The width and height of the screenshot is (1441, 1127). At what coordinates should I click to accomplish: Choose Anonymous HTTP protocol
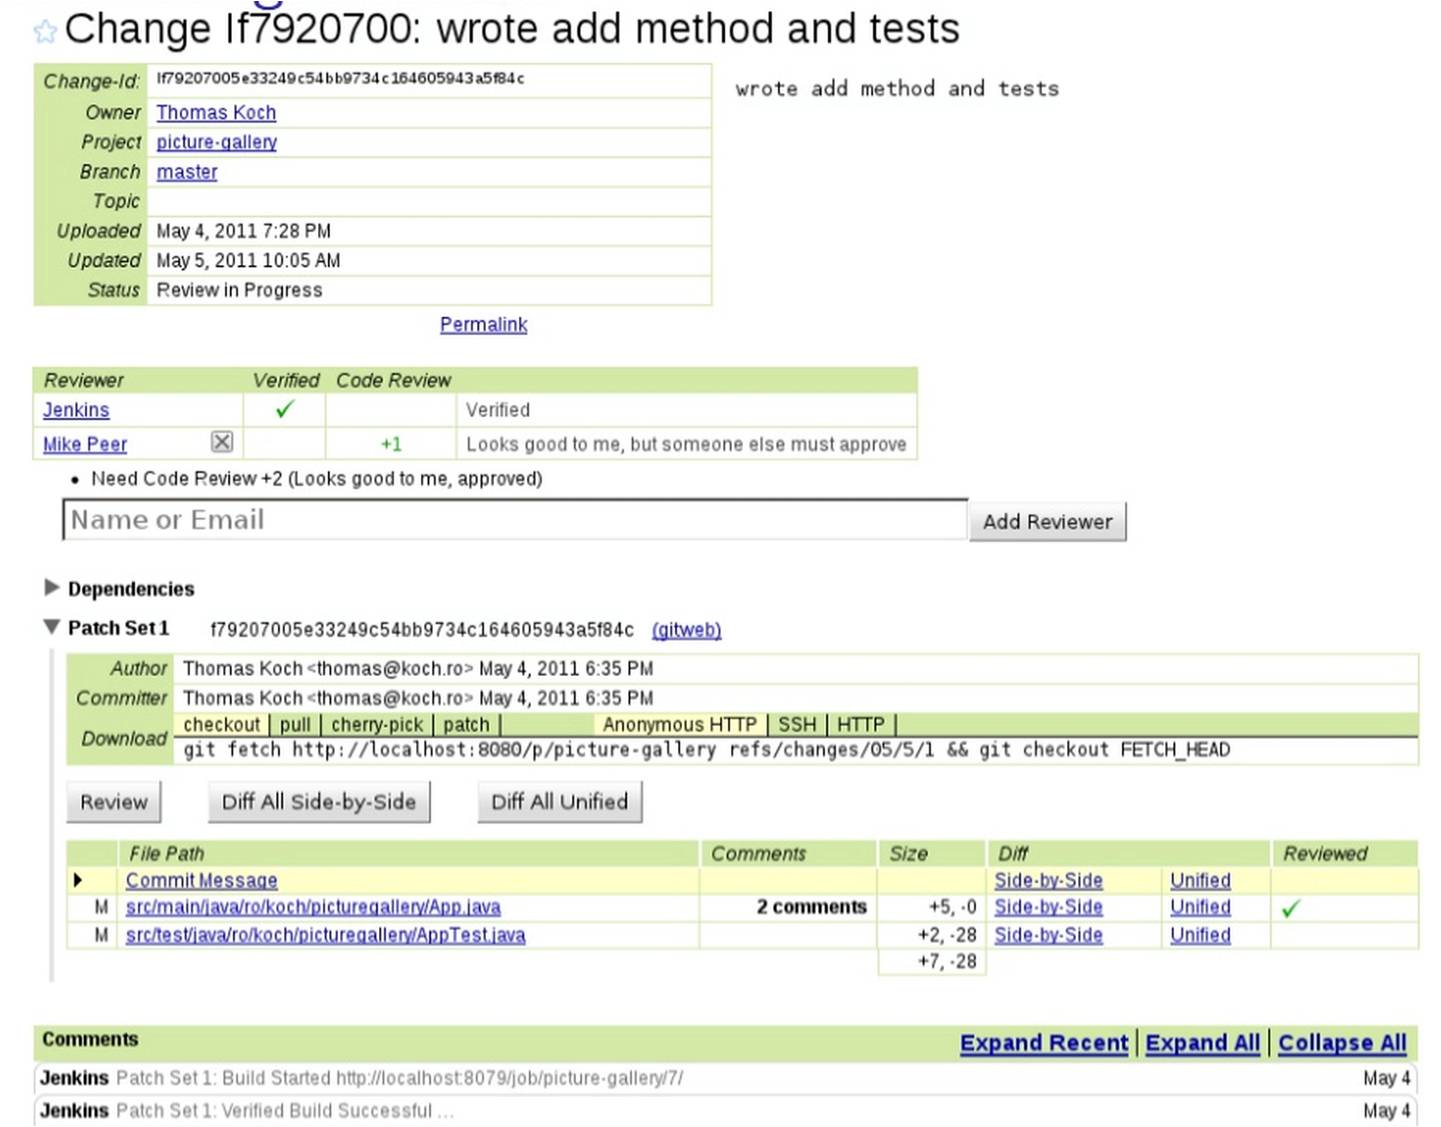click(679, 724)
